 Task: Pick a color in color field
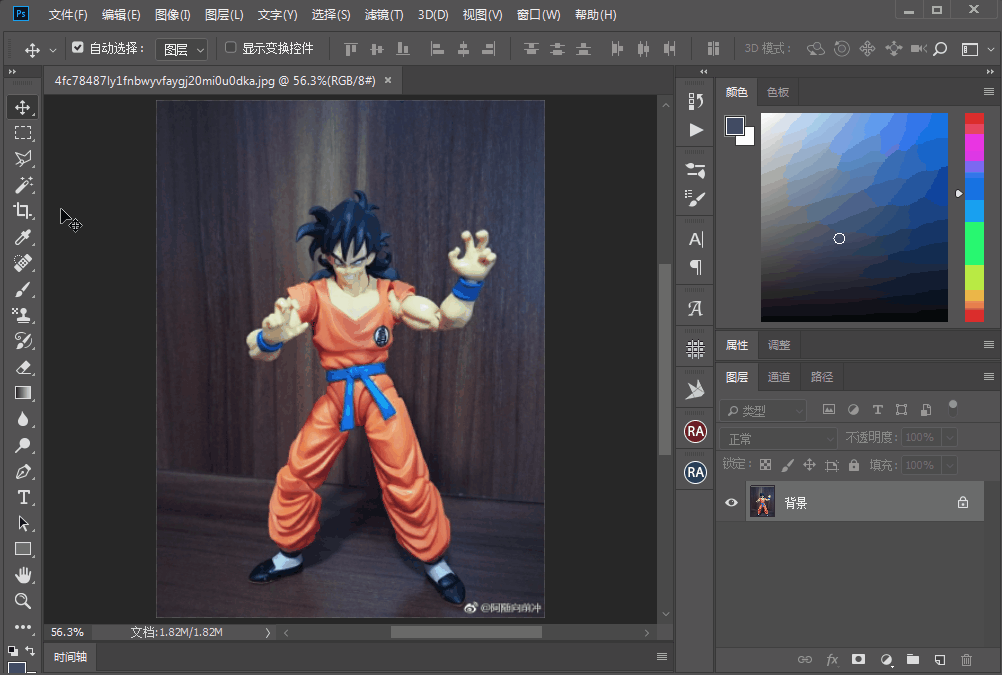point(854,217)
